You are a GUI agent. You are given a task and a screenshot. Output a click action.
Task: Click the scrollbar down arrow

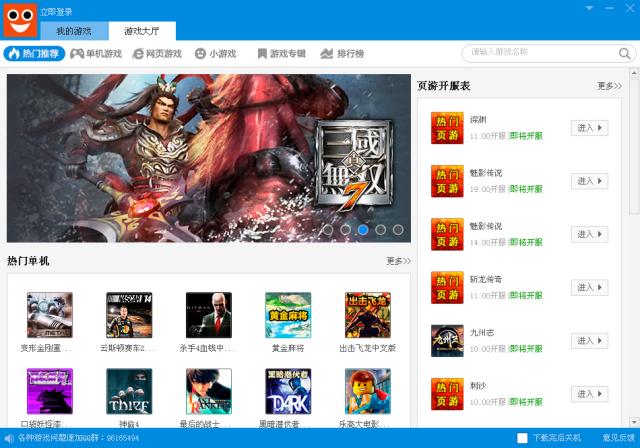click(634, 422)
